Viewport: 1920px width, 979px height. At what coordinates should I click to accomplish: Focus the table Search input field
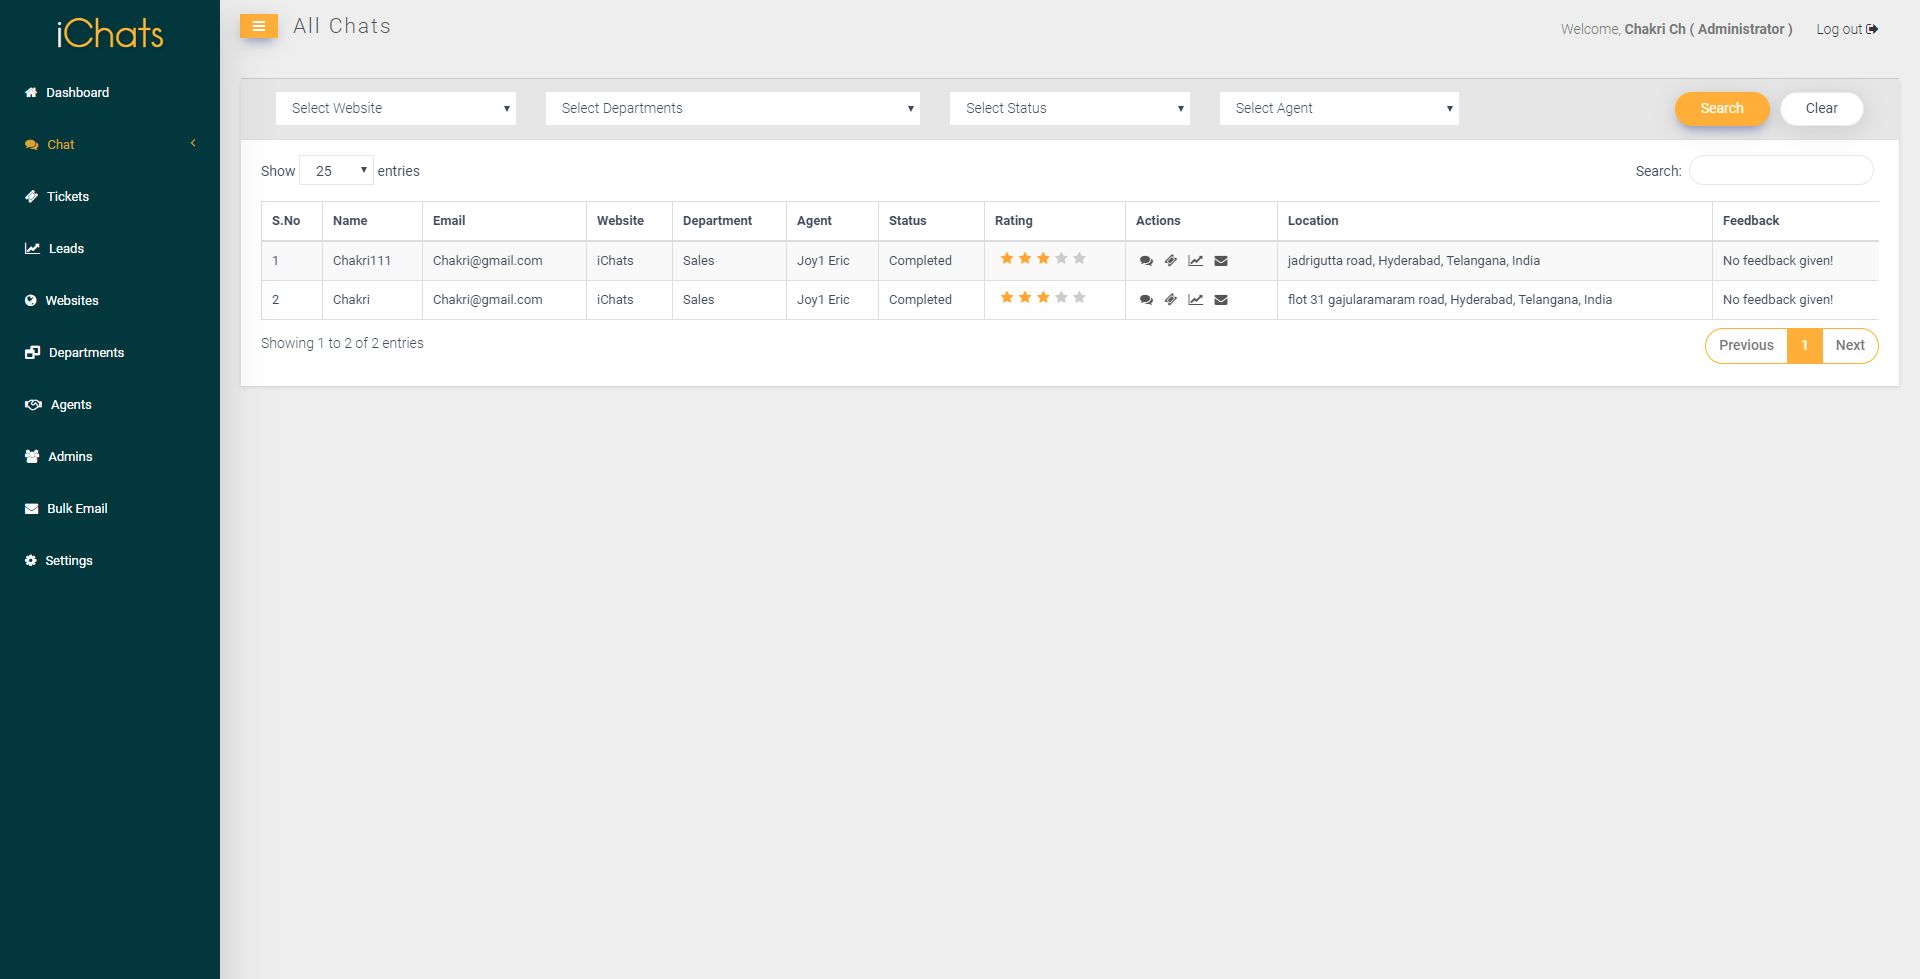1781,170
